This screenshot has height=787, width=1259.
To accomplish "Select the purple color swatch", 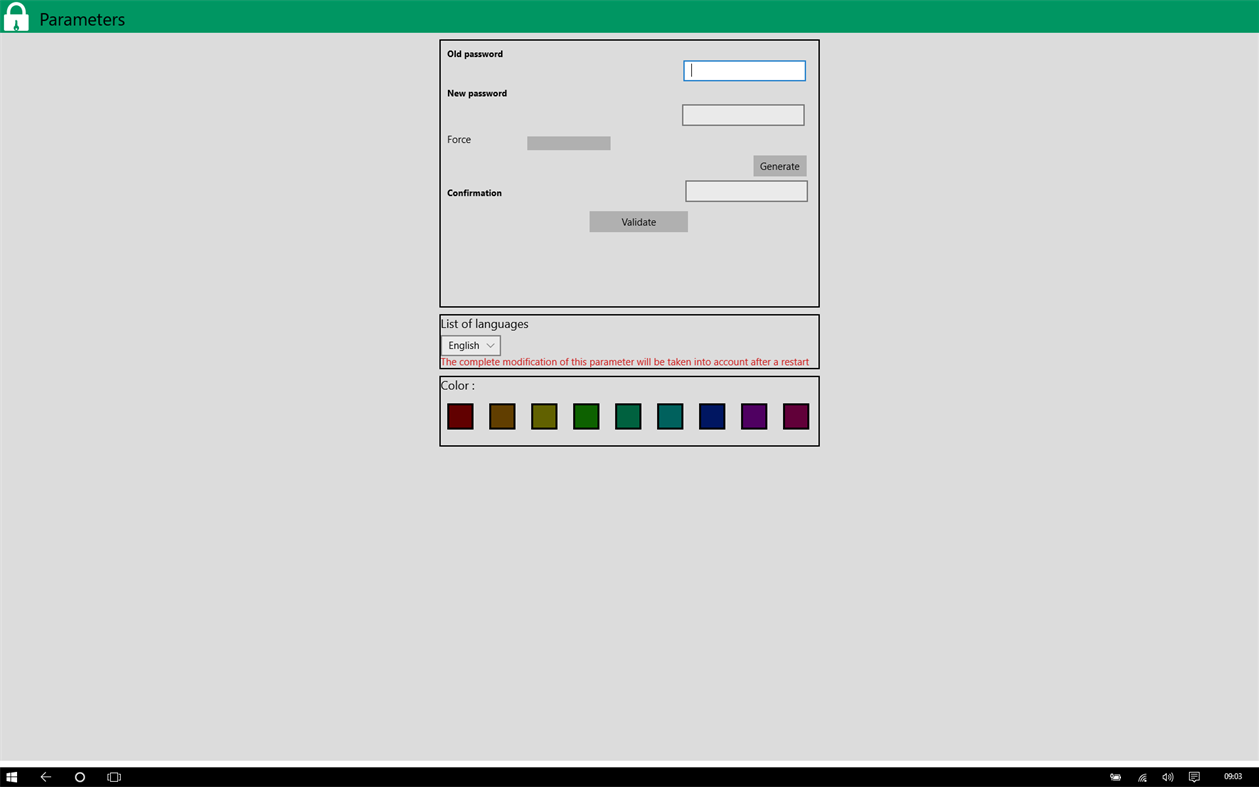I will (x=754, y=416).
